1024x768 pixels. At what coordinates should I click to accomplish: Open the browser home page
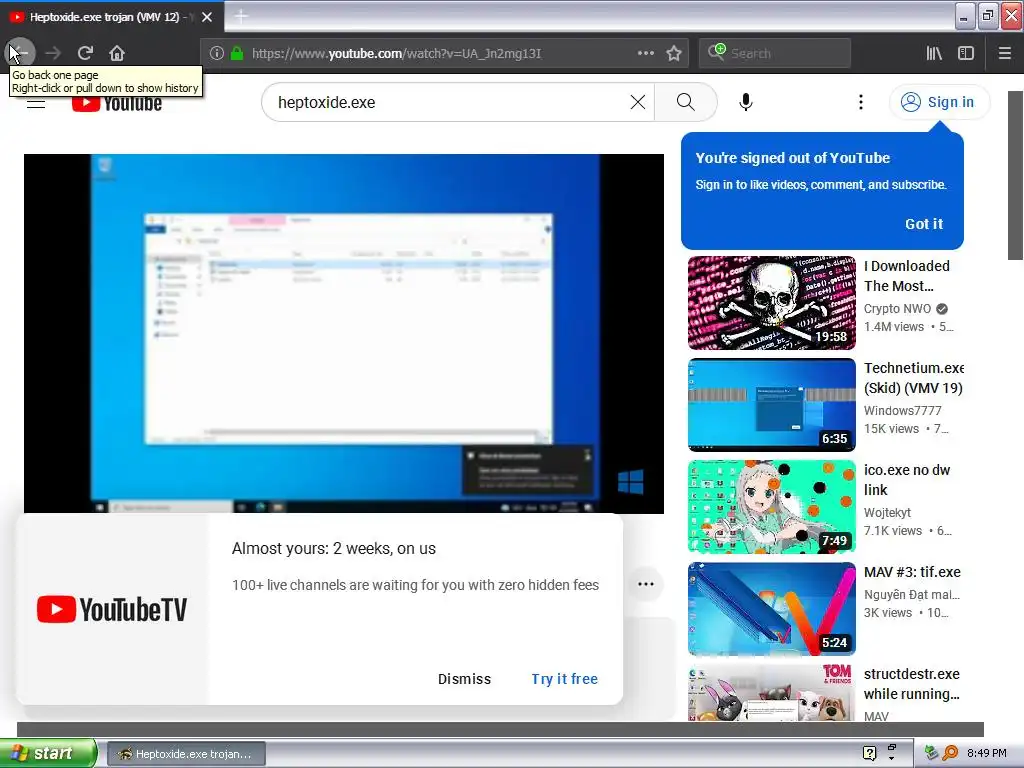117,53
